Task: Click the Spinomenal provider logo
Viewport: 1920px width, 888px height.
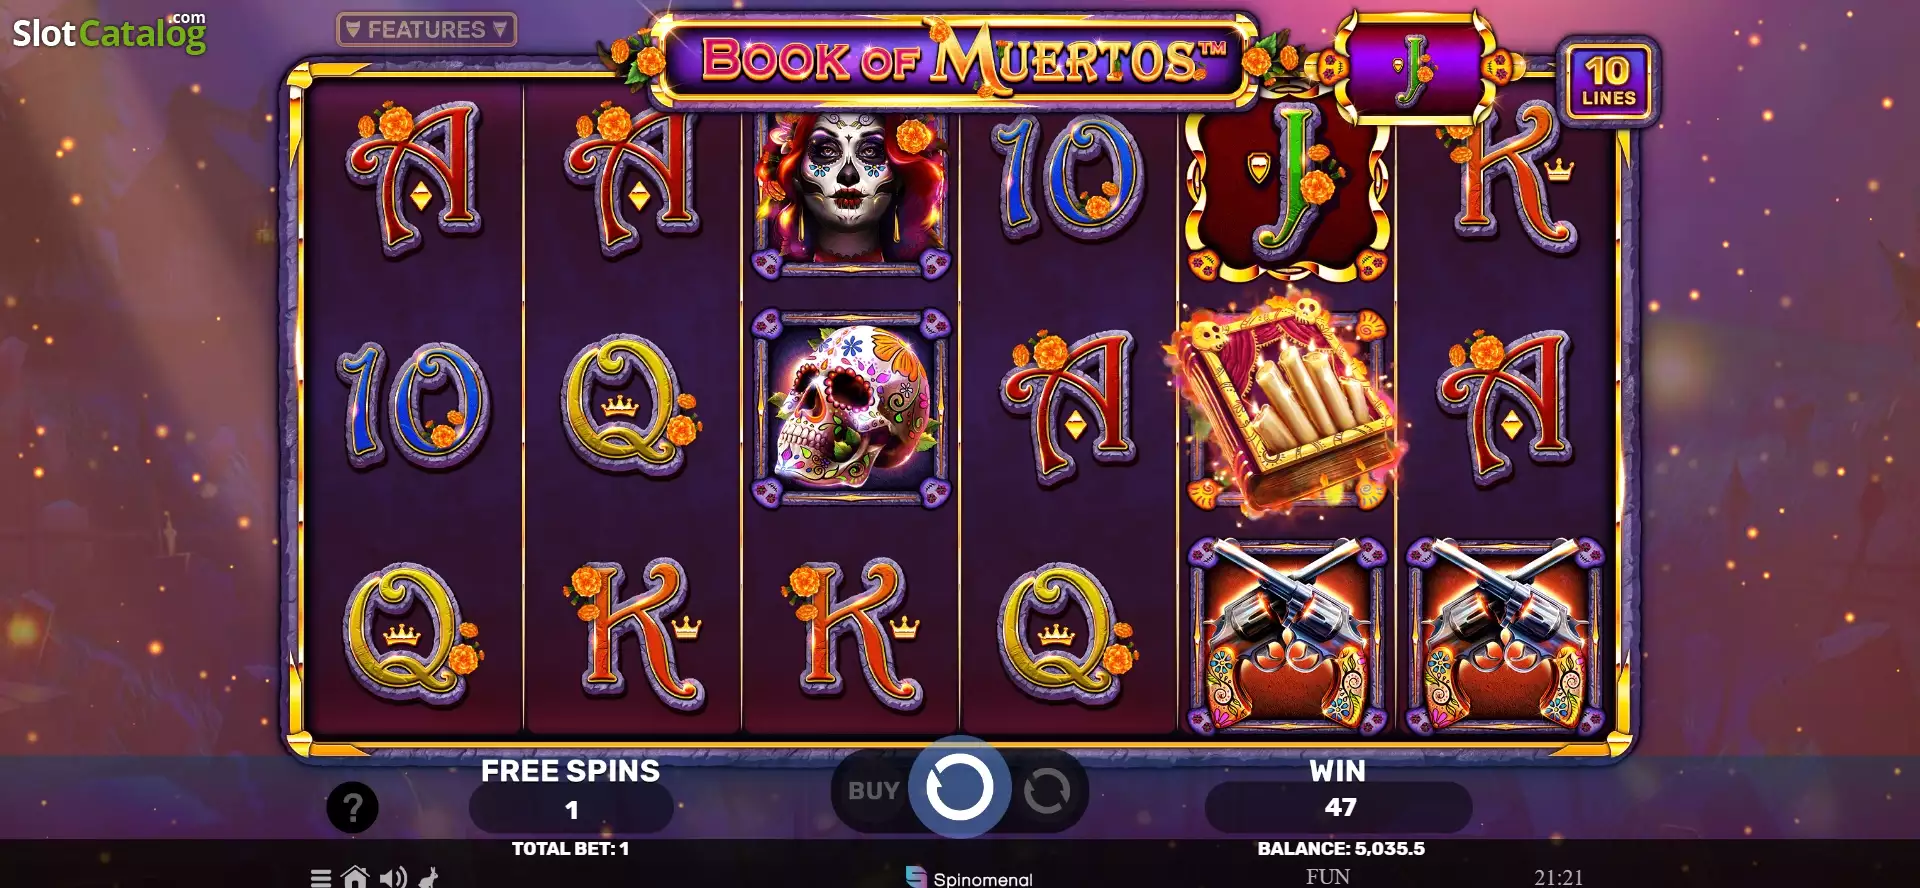Action: (969, 877)
